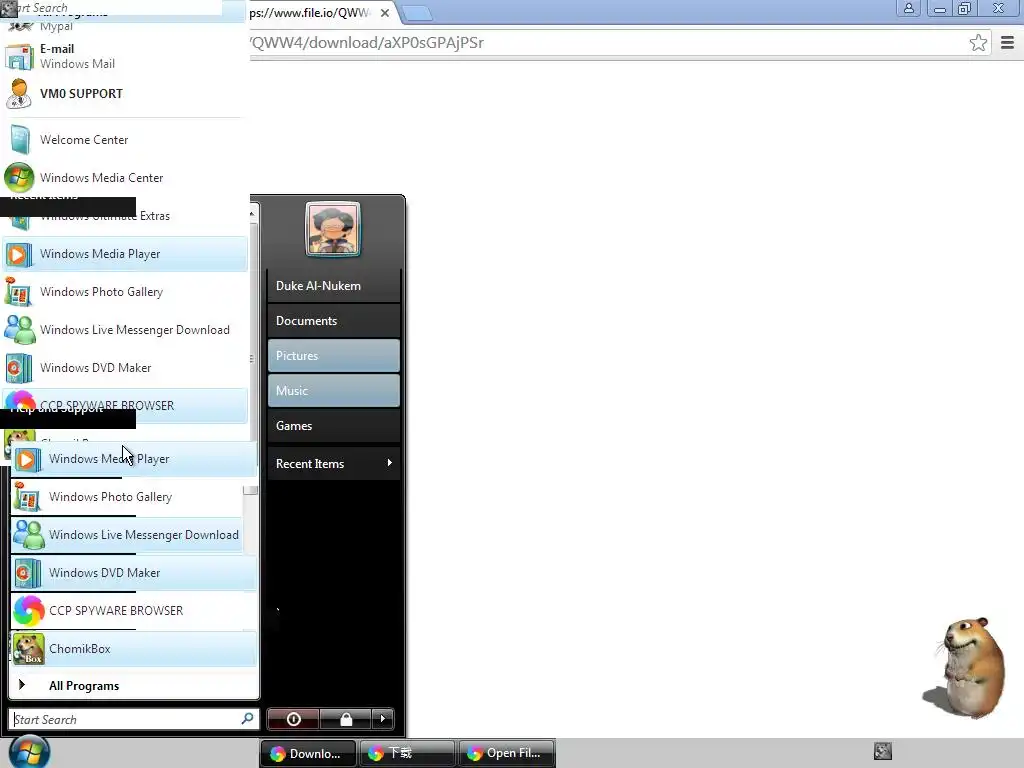Open Duke Al-Nukem personal folder
The height and width of the screenshot is (768, 1024).
(334, 286)
